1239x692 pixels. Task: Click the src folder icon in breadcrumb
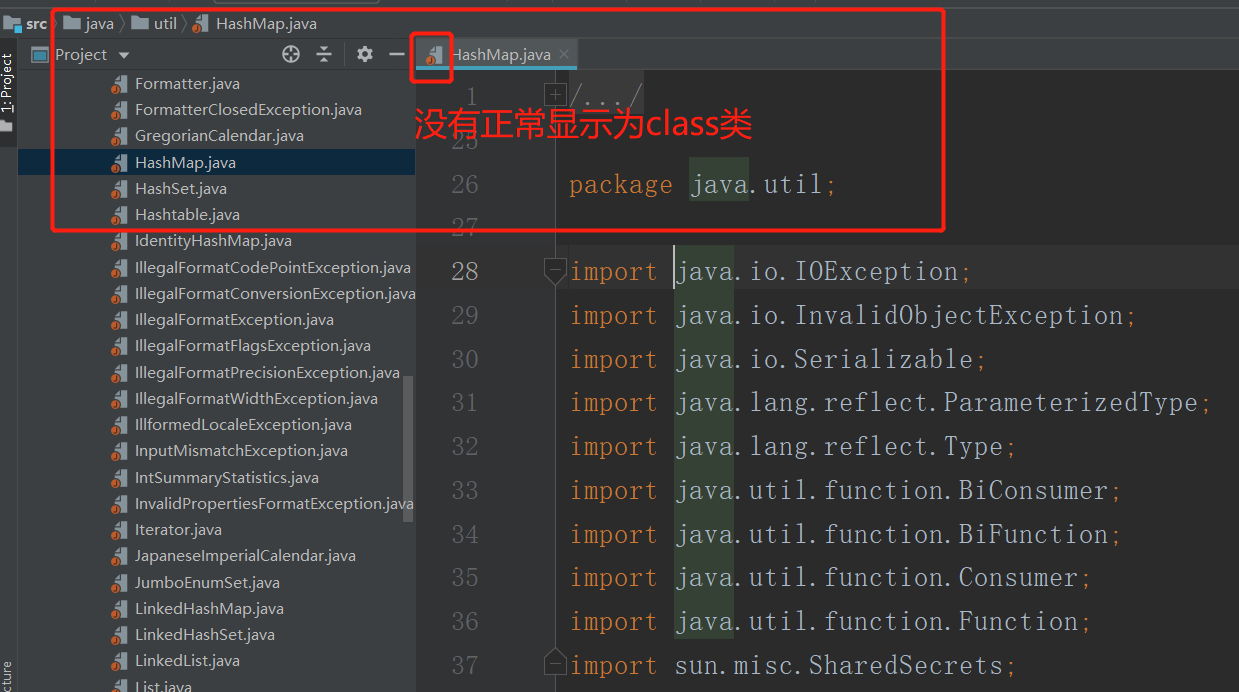click(13, 23)
